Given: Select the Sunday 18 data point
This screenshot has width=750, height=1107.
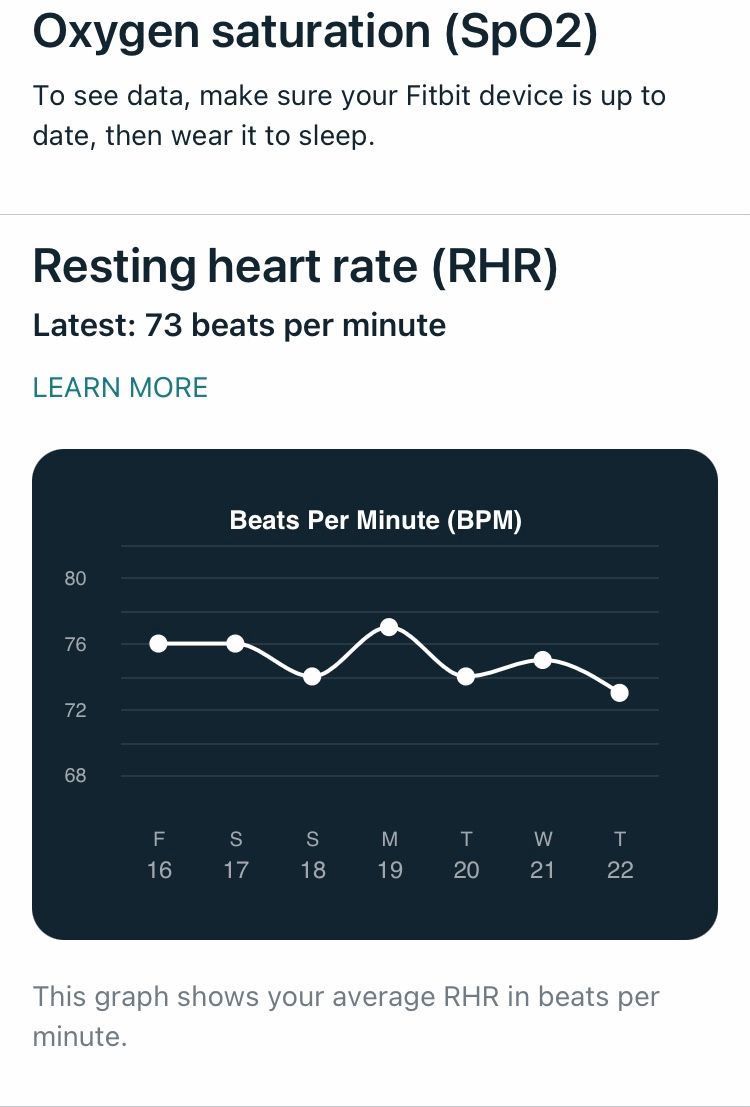Looking at the screenshot, I should tap(312, 677).
